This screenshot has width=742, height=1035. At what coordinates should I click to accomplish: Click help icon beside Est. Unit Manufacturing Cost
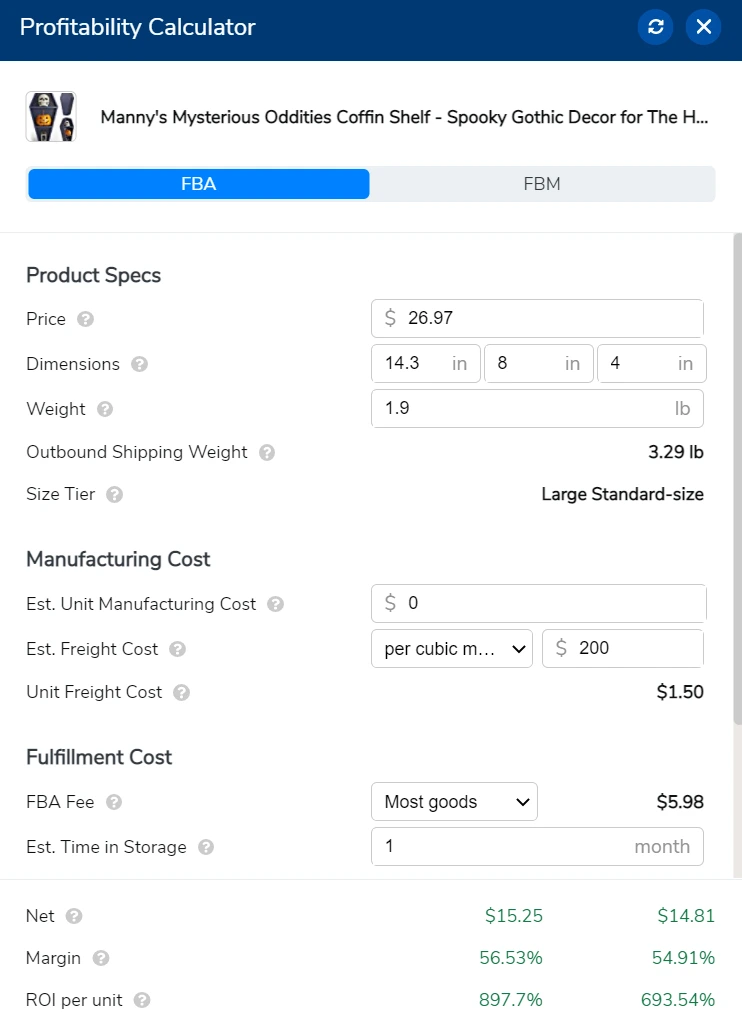point(276,605)
